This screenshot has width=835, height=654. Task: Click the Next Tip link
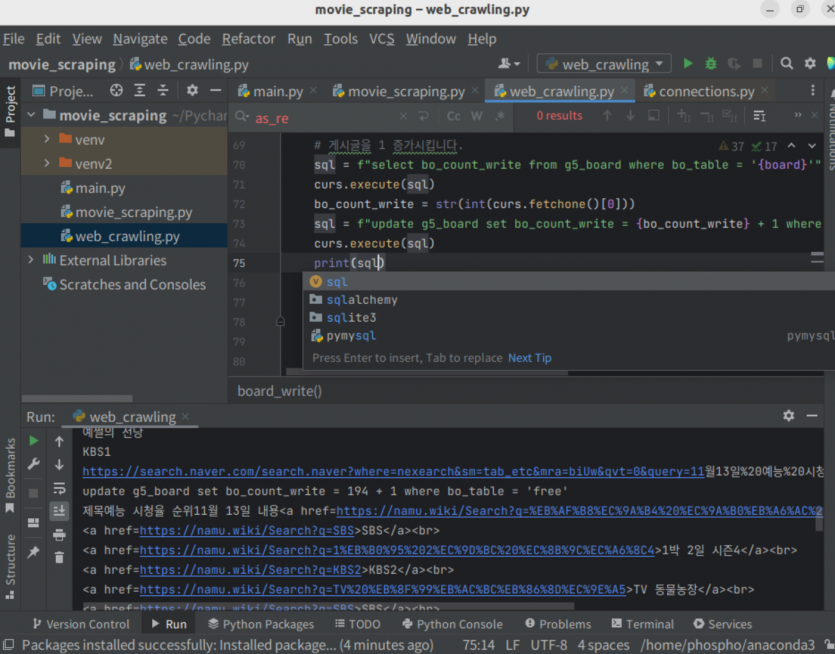pos(529,358)
